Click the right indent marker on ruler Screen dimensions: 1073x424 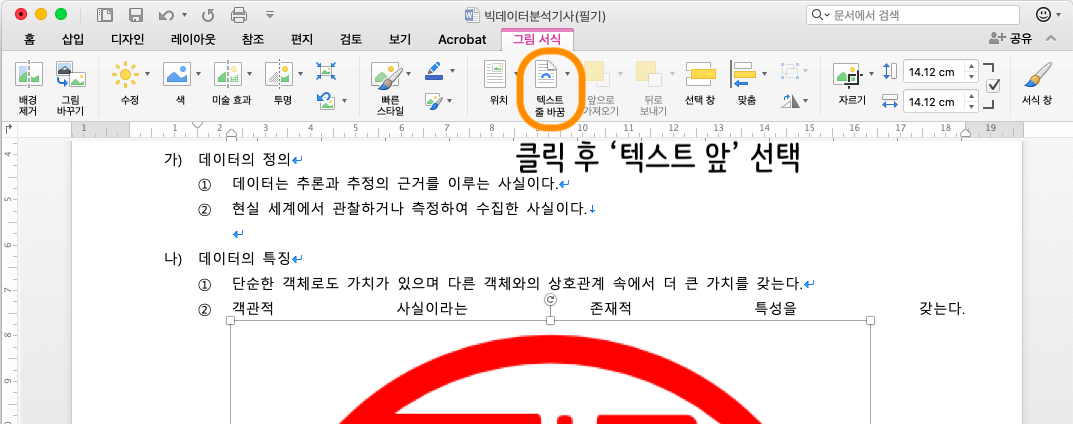point(966,132)
